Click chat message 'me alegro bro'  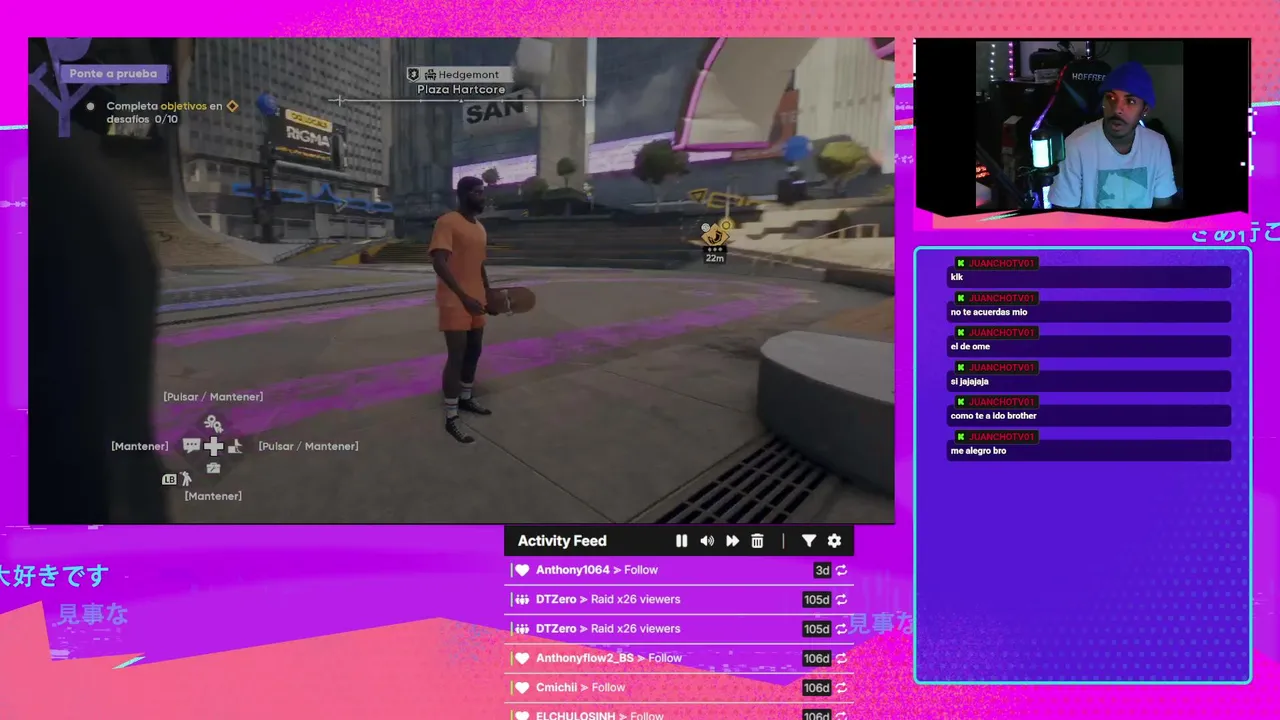pos(1088,451)
